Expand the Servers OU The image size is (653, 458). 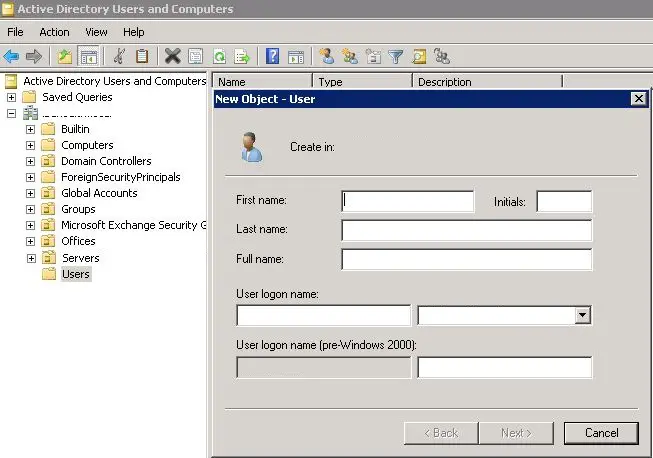pos(31,258)
